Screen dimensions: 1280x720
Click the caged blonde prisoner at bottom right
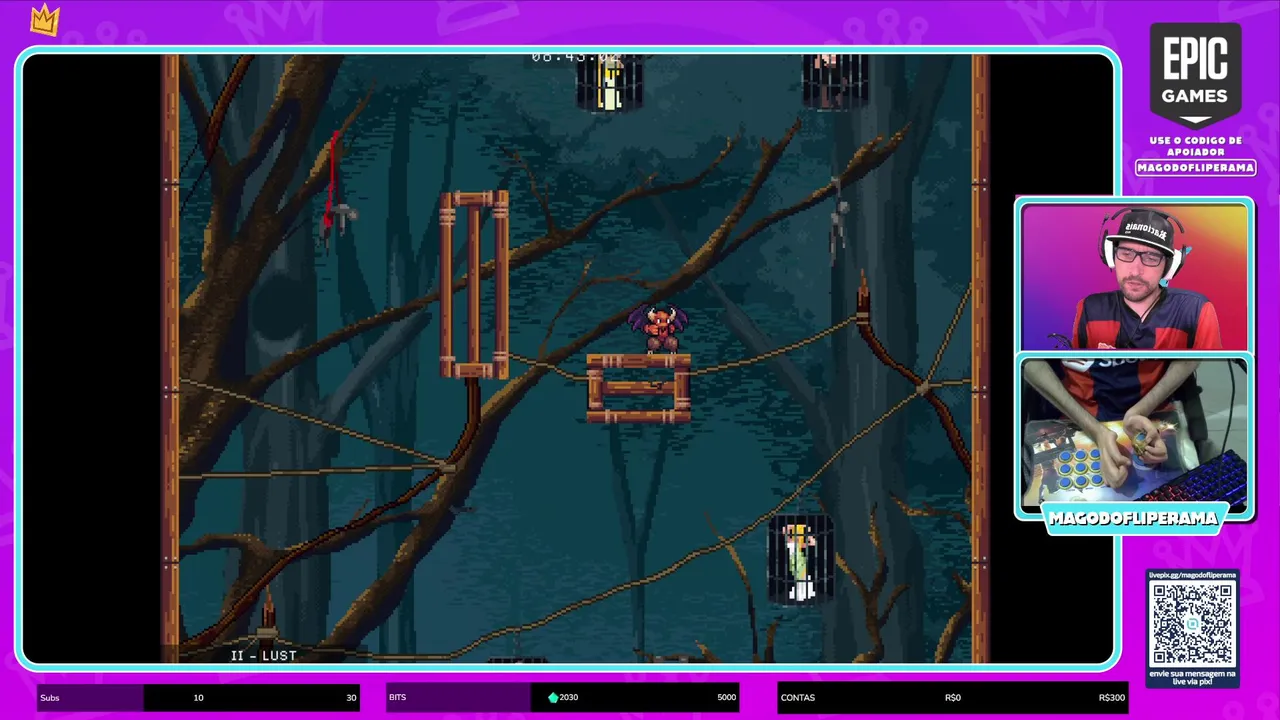click(x=800, y=560)
